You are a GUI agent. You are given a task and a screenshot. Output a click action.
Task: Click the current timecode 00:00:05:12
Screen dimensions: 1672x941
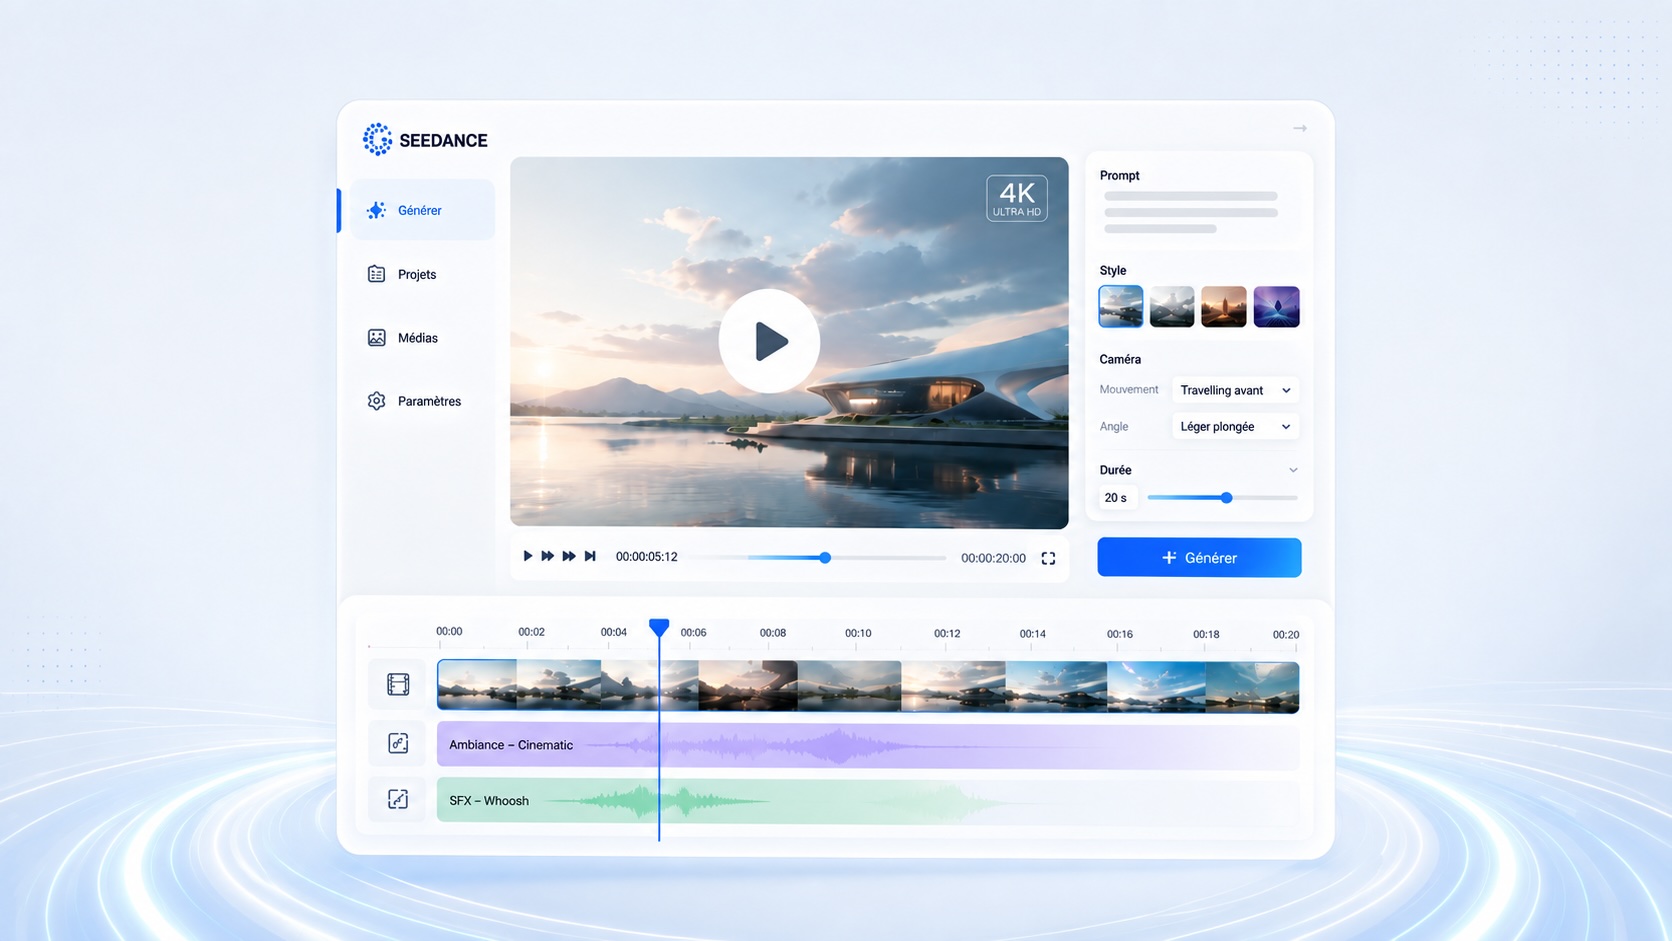(x=646, y=557)
